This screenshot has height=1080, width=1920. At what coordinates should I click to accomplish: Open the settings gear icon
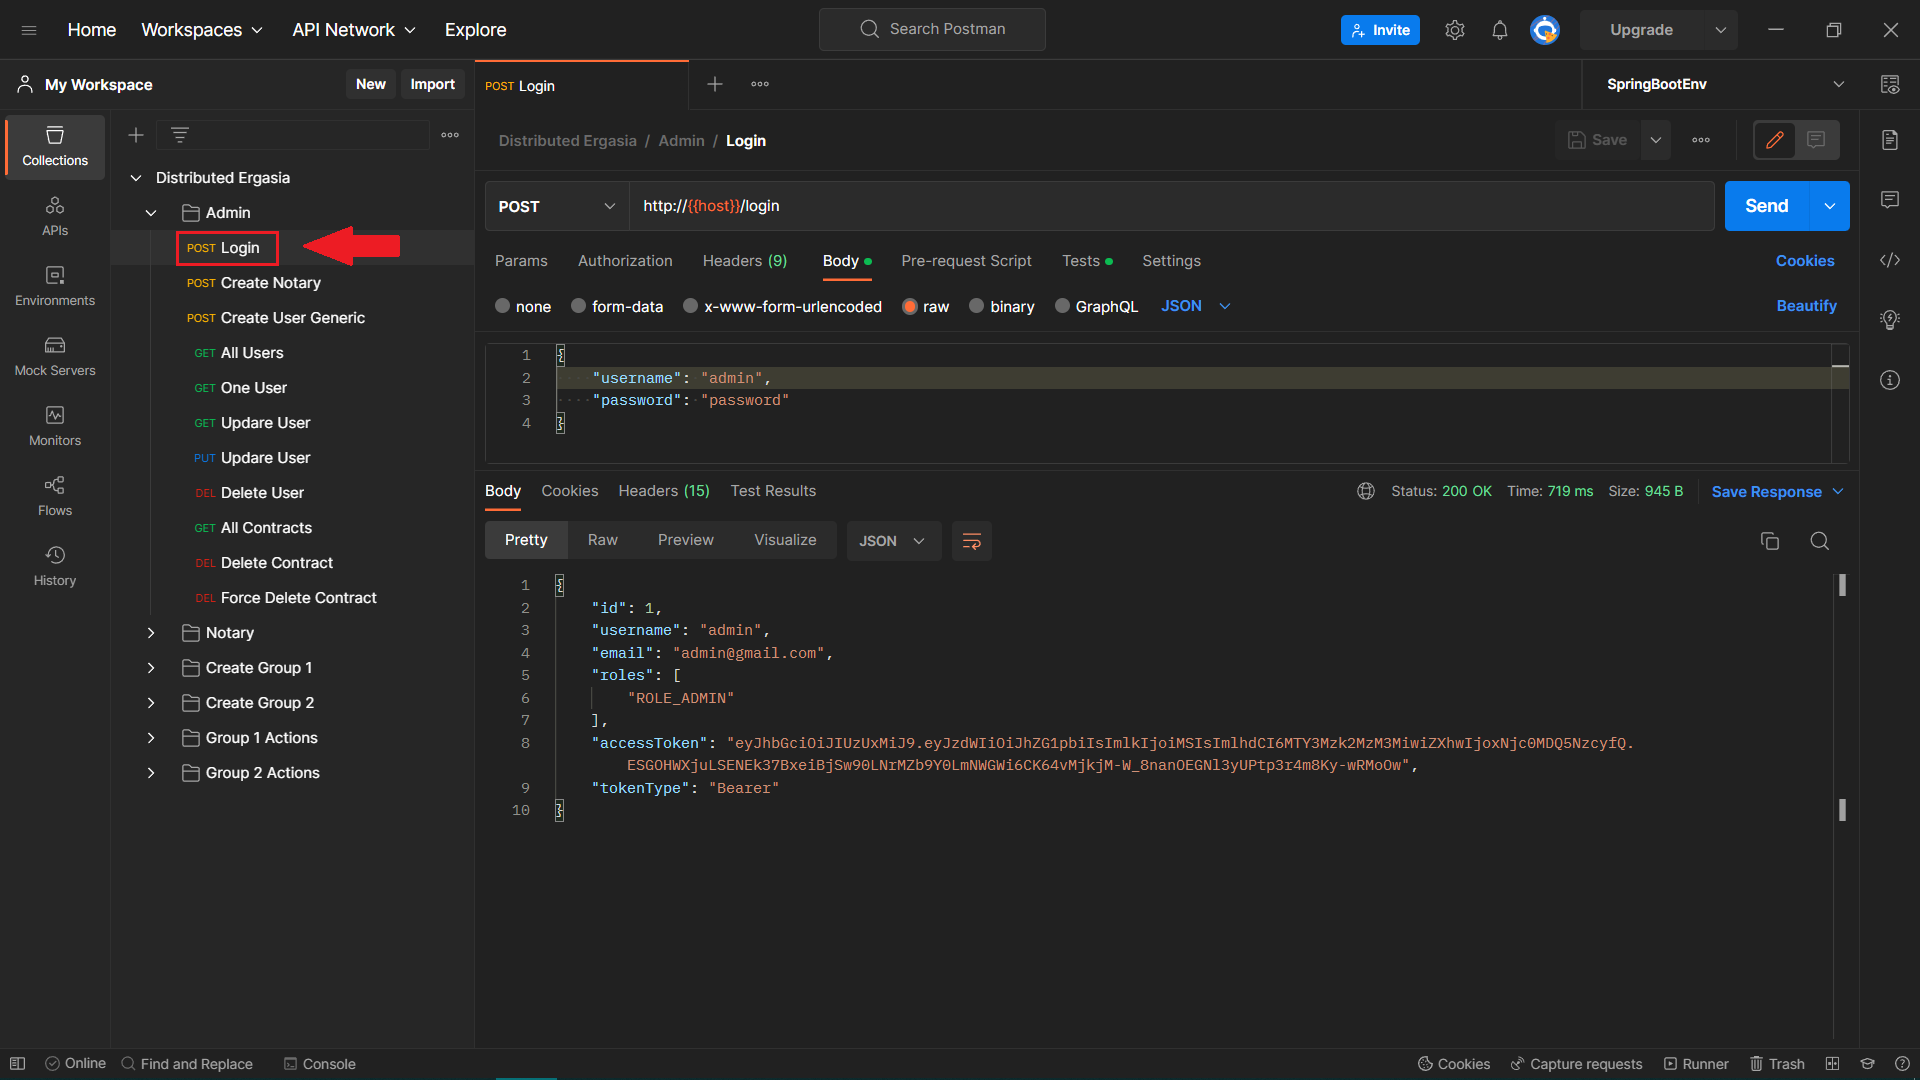[1455, 30]
